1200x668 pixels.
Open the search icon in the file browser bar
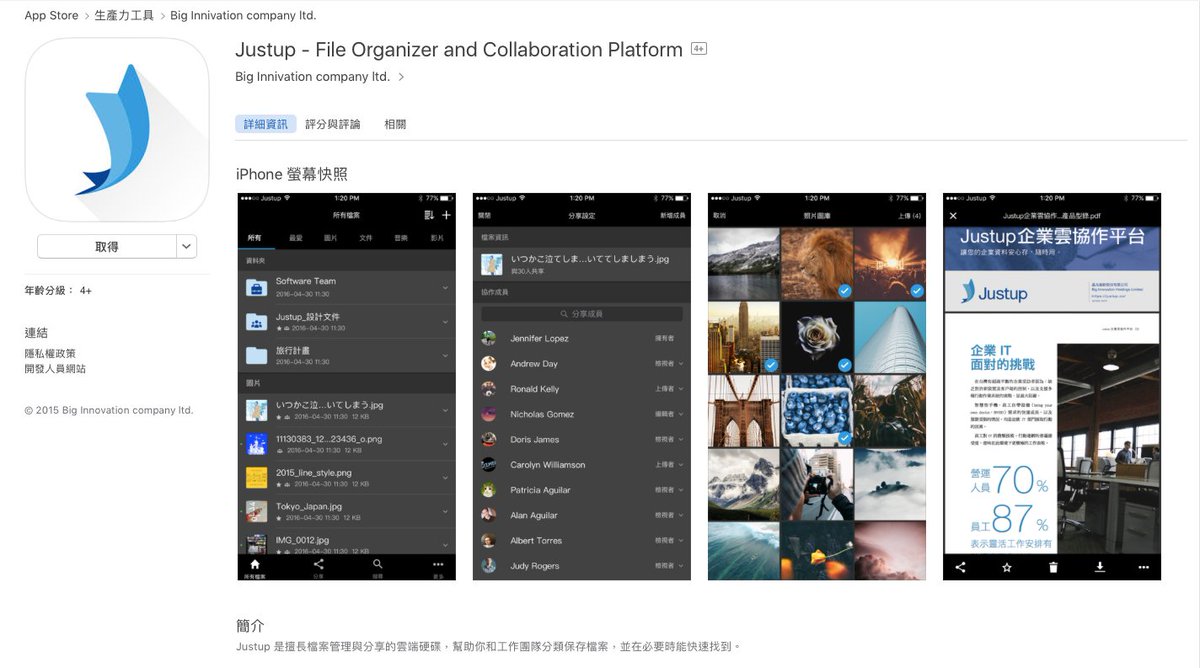pyautogui.click(x=377, y=564)
